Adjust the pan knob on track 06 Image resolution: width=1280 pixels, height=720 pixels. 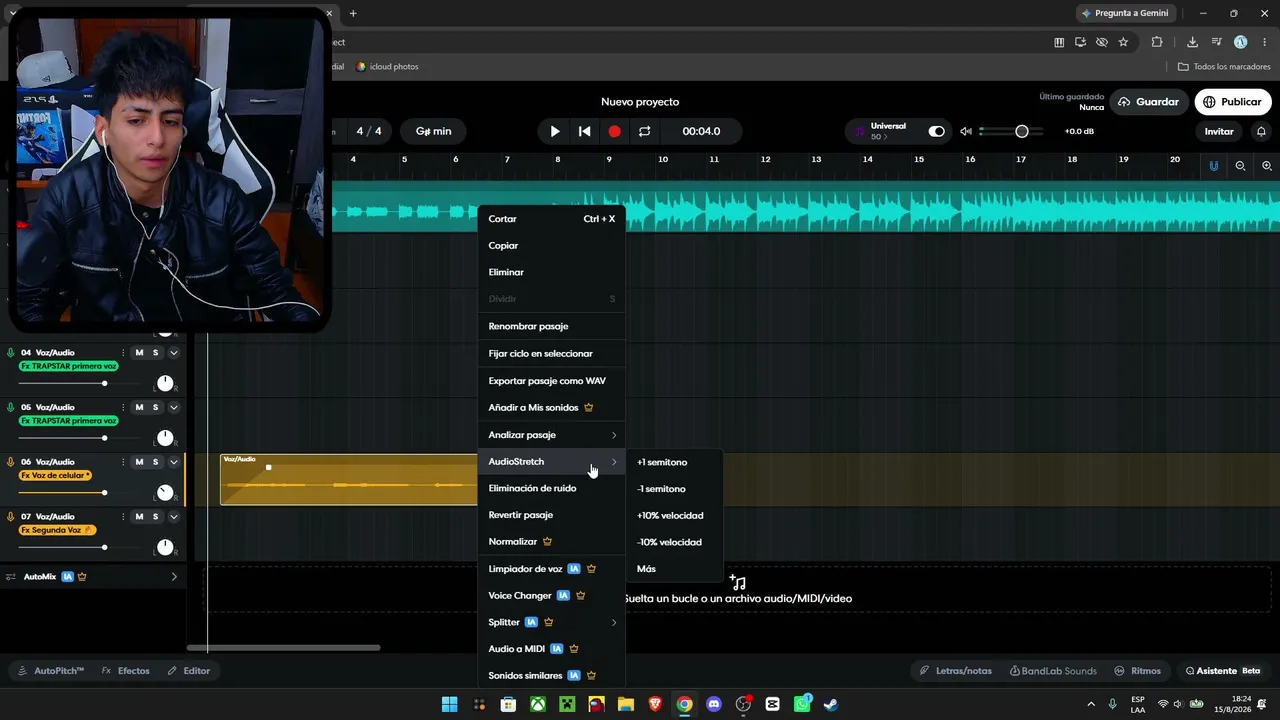(165, 493)
